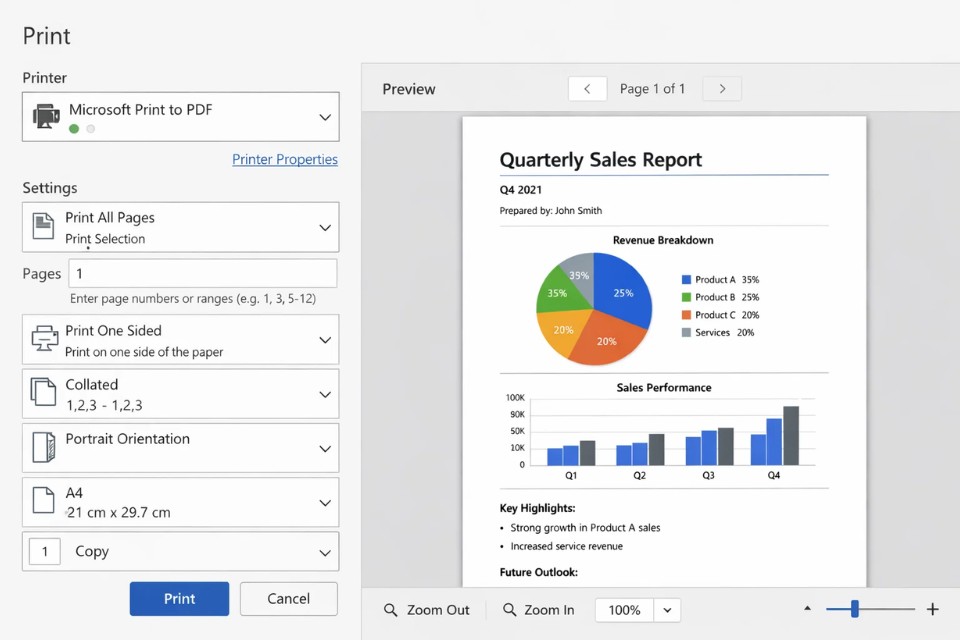960x640 pixels.
Task: Open Printer Properties
Action: point(285,159)
